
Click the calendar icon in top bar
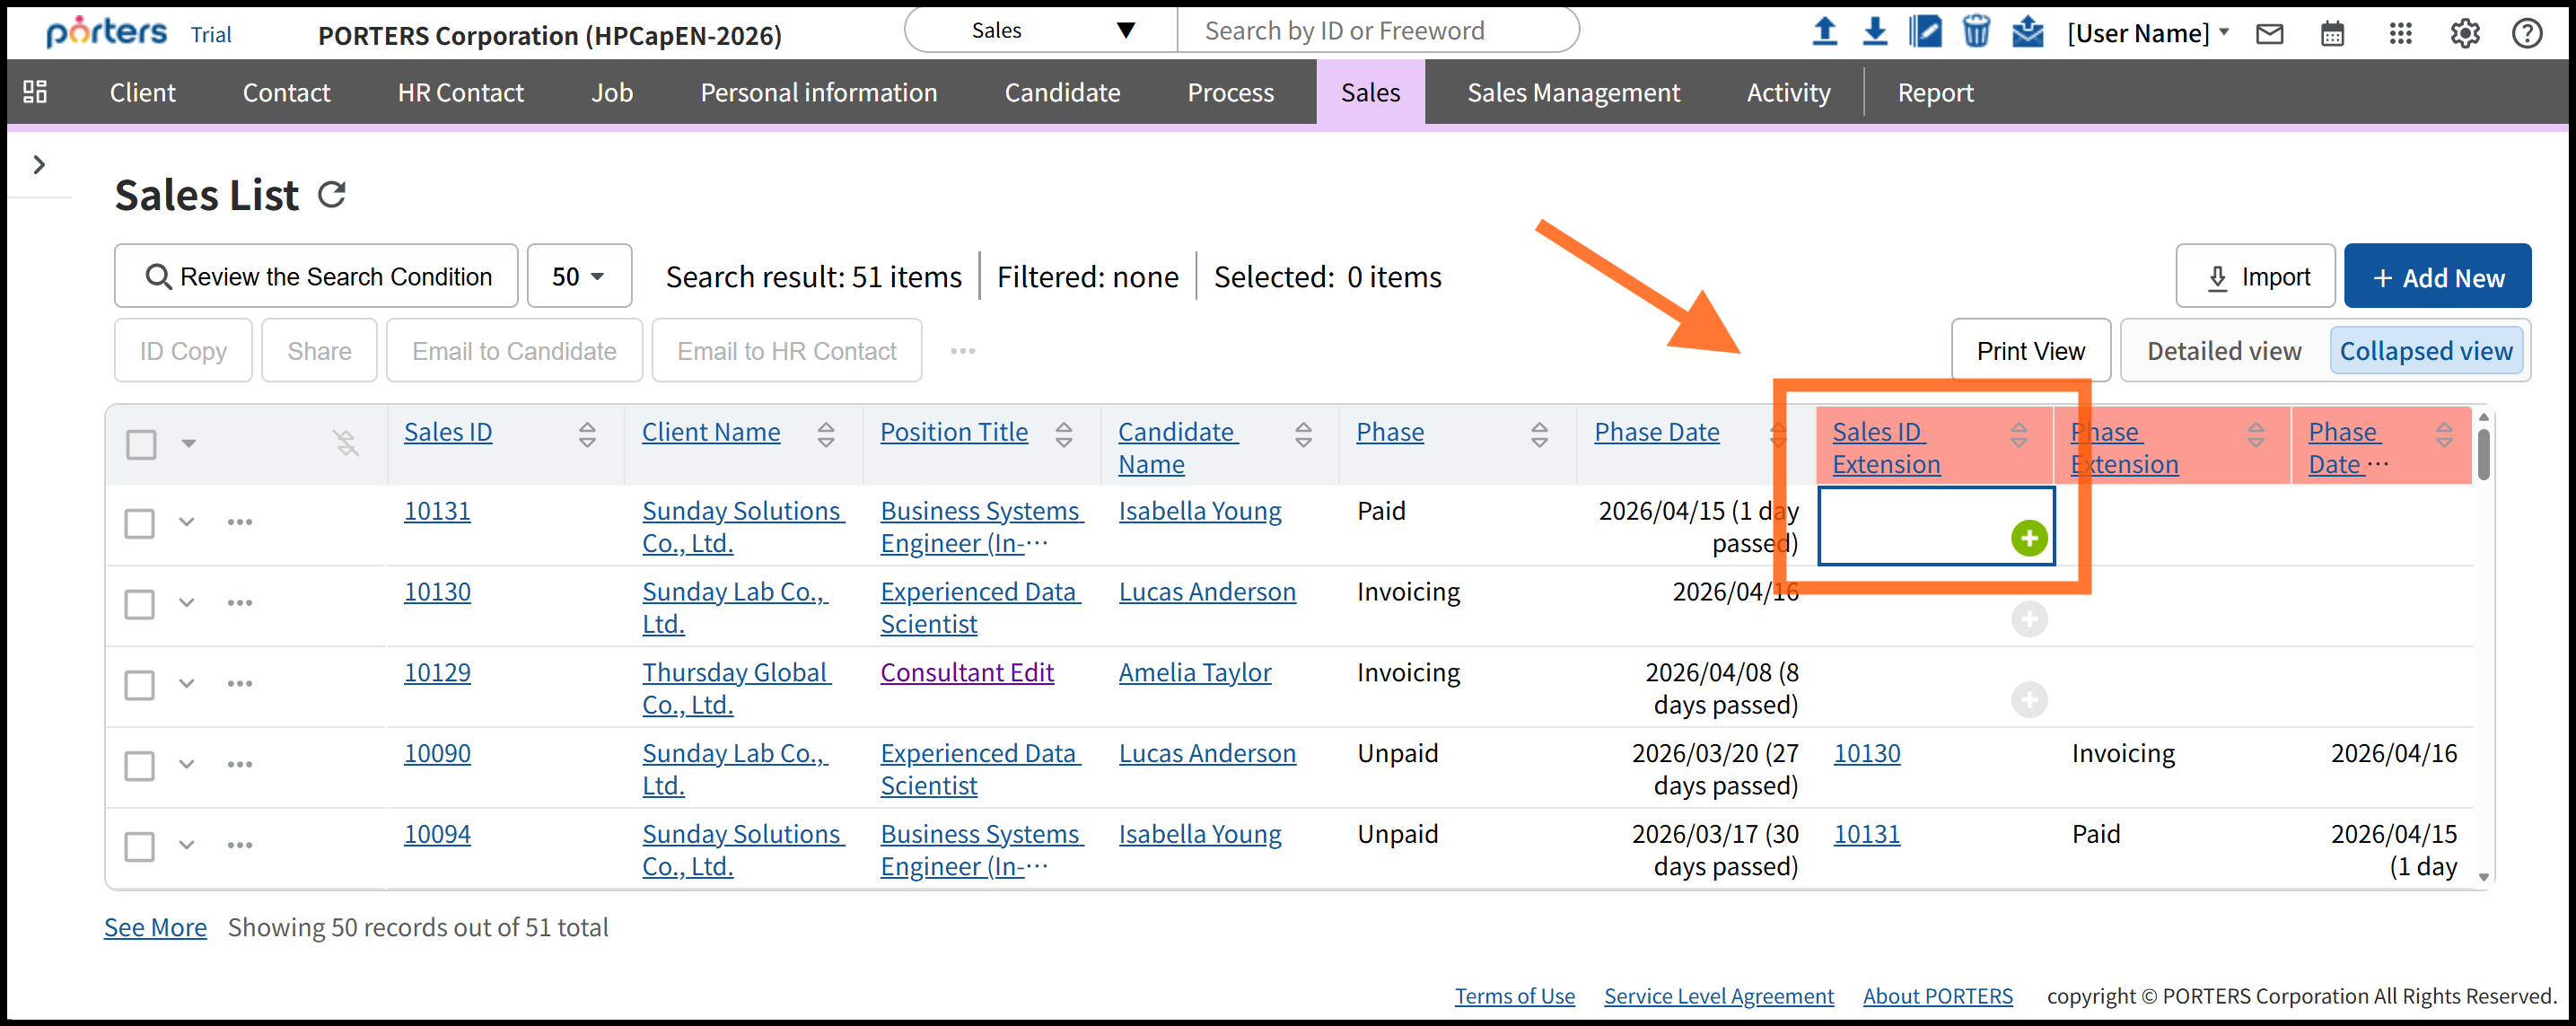[2332, 34]
